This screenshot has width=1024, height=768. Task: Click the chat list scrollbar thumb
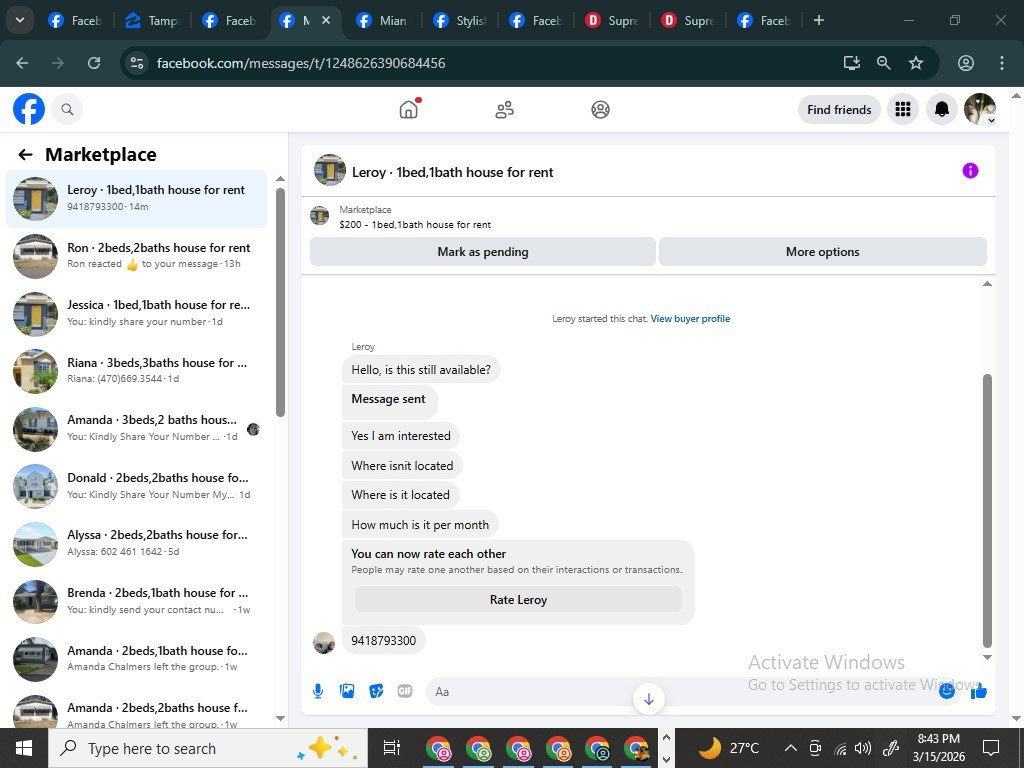click(280, 302)
